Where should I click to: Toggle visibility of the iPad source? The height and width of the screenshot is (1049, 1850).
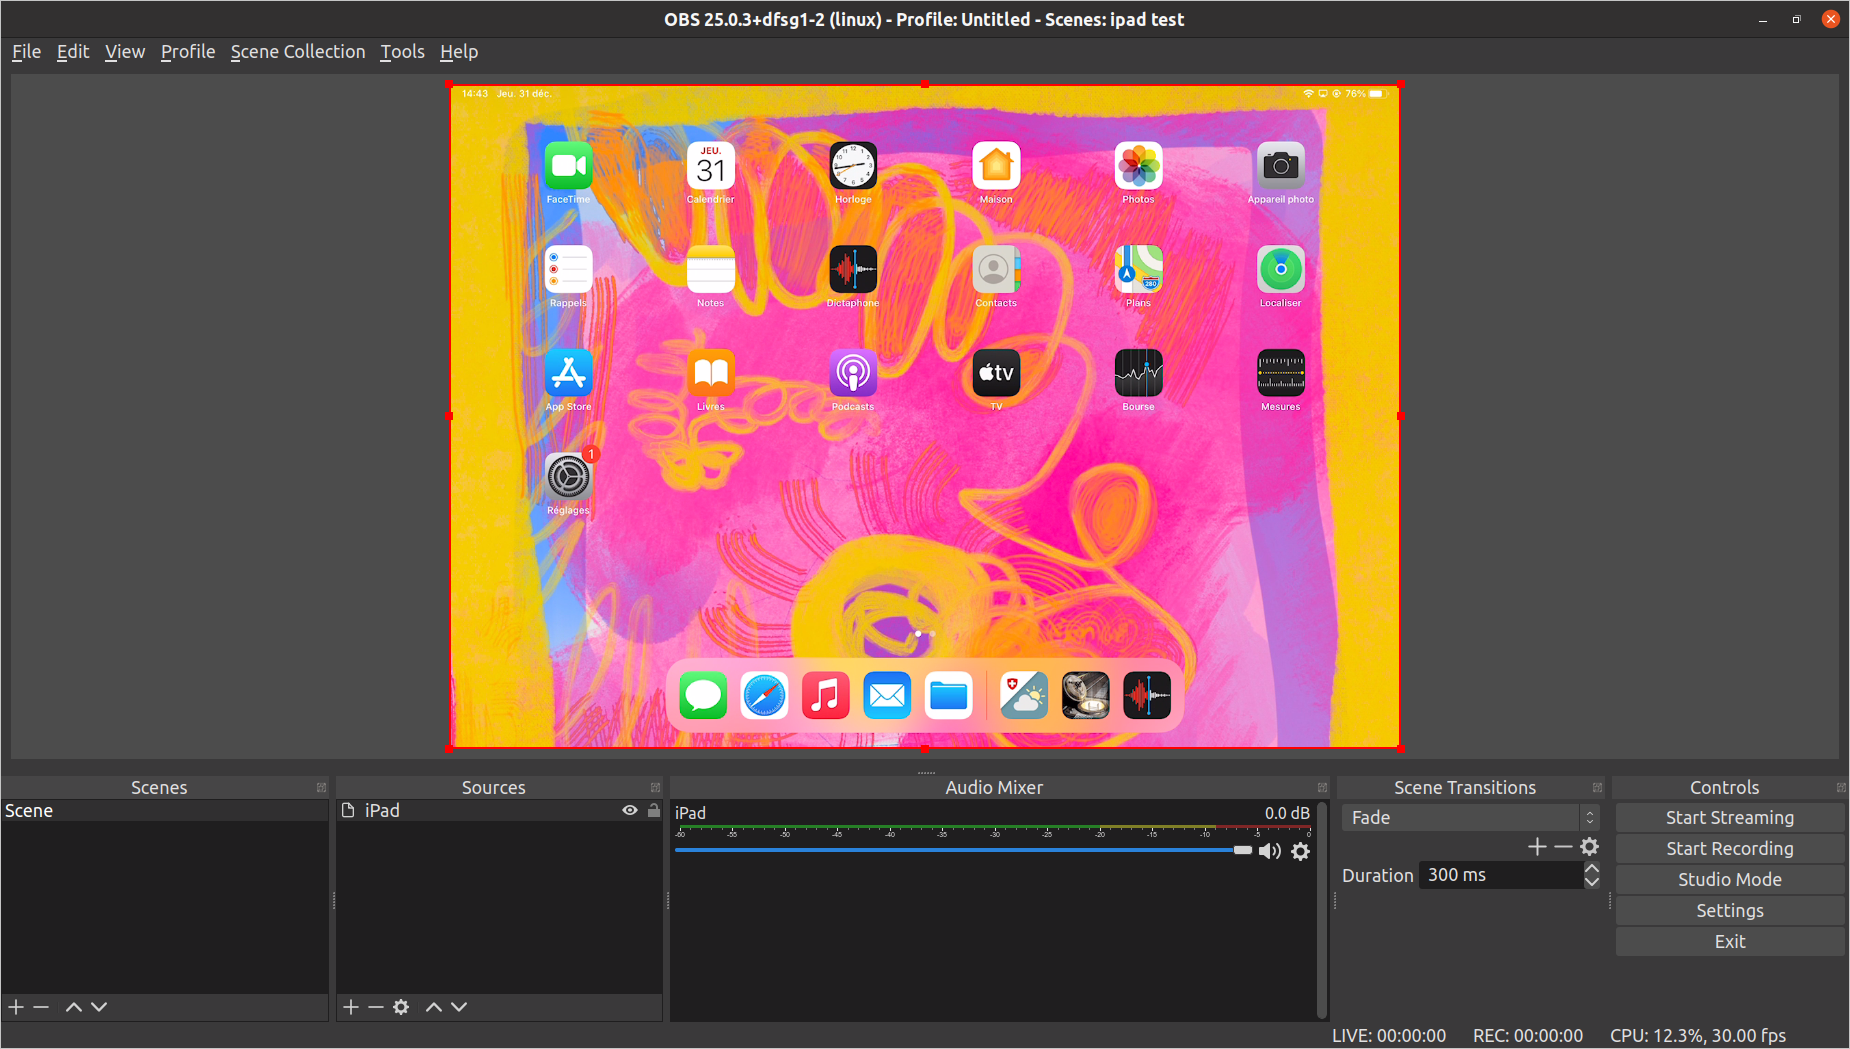click(x=630, y=810)
